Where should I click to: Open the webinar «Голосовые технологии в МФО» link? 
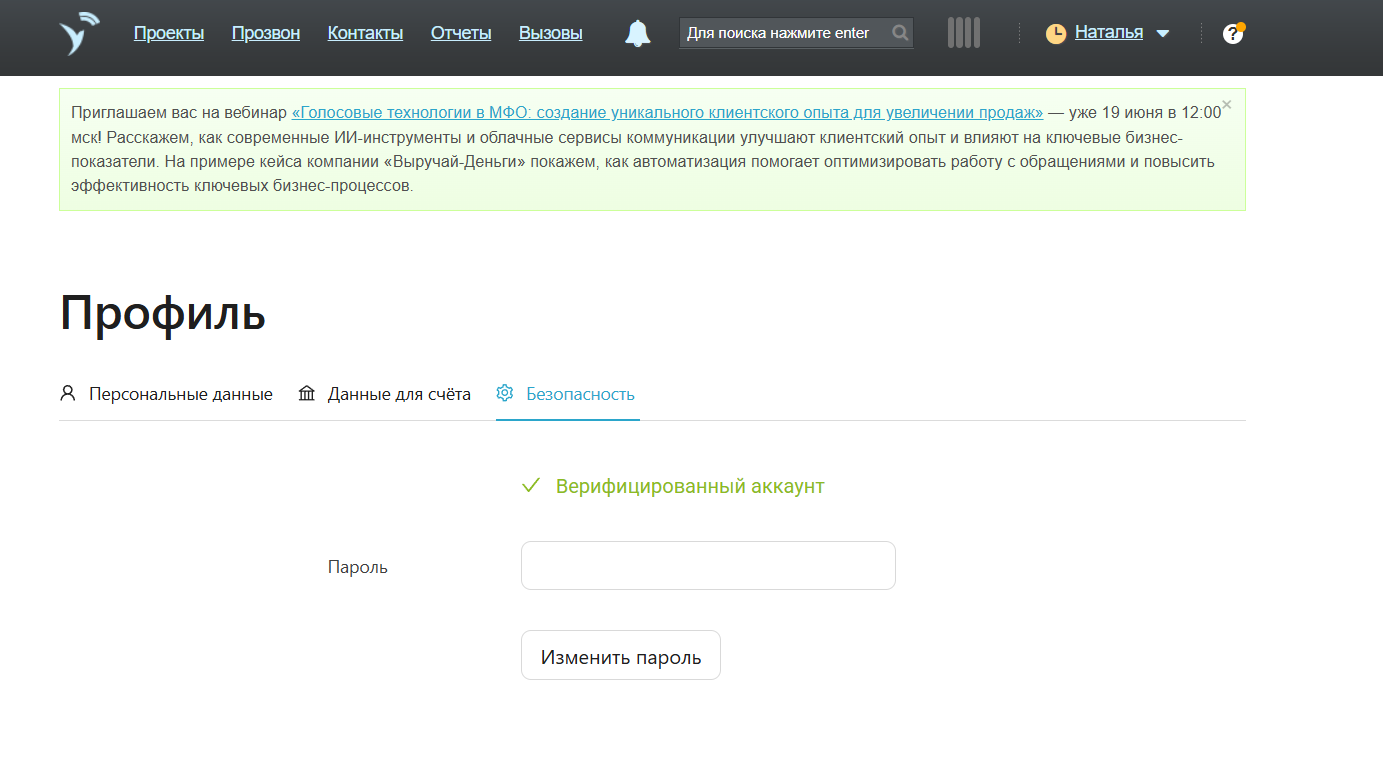666,112
